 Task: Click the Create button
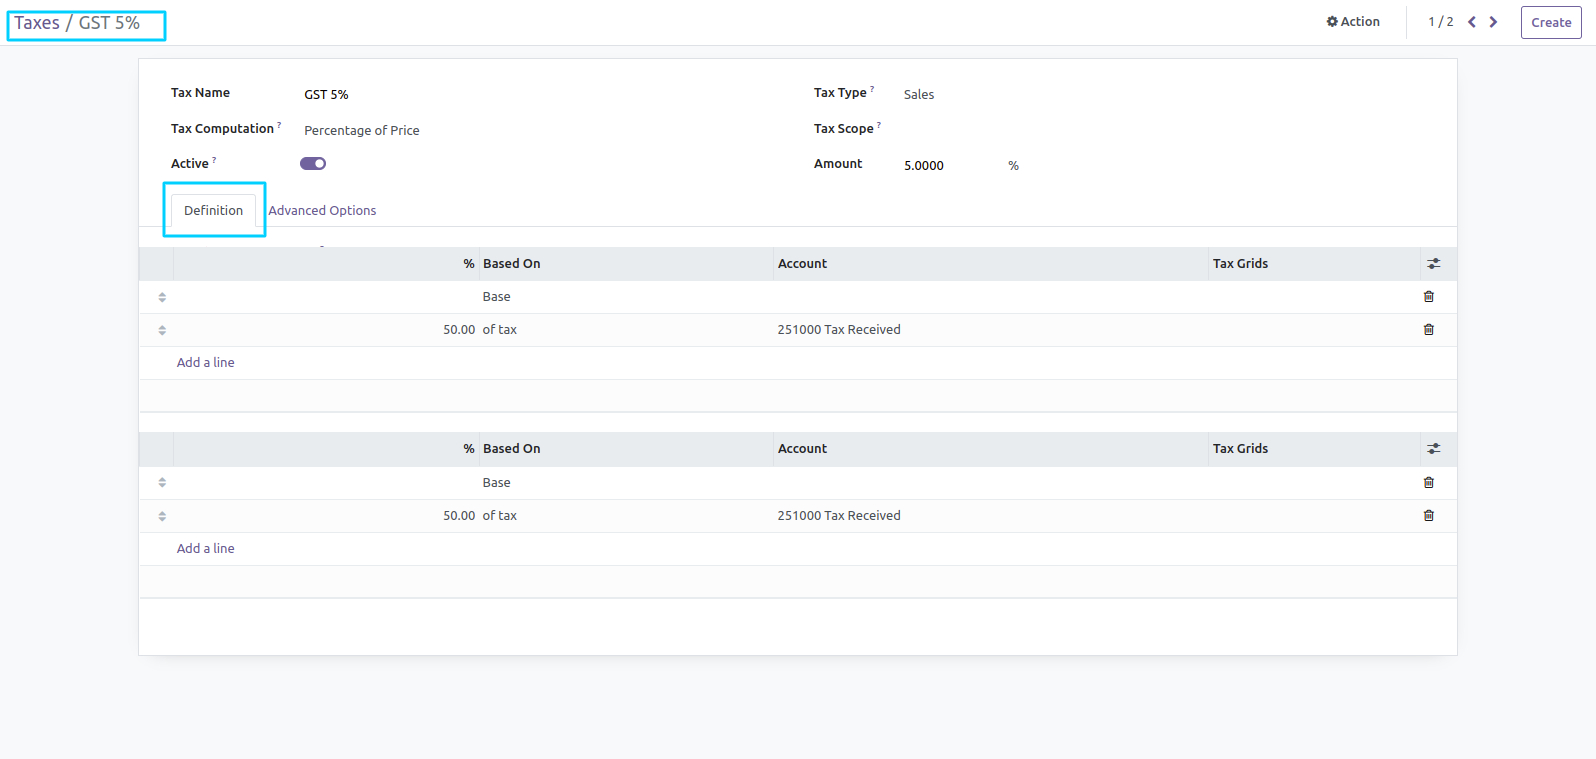tap(1550, 22)
